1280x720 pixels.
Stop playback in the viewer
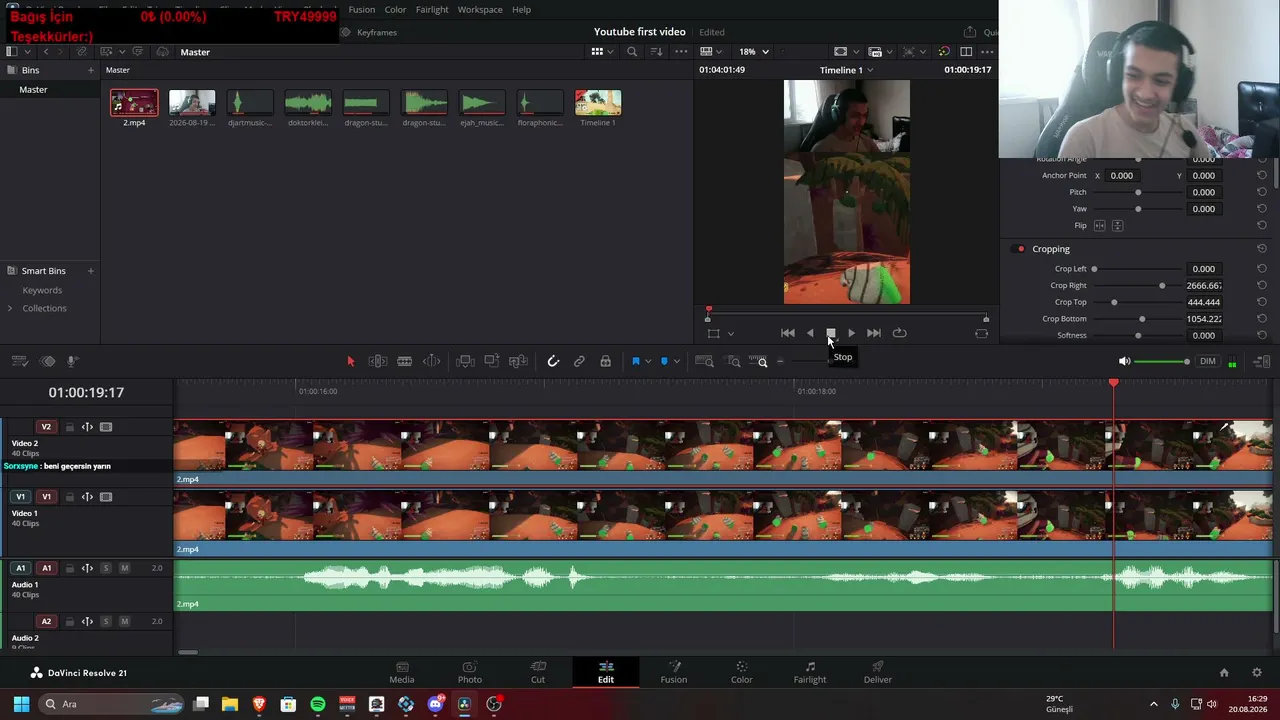830,333
